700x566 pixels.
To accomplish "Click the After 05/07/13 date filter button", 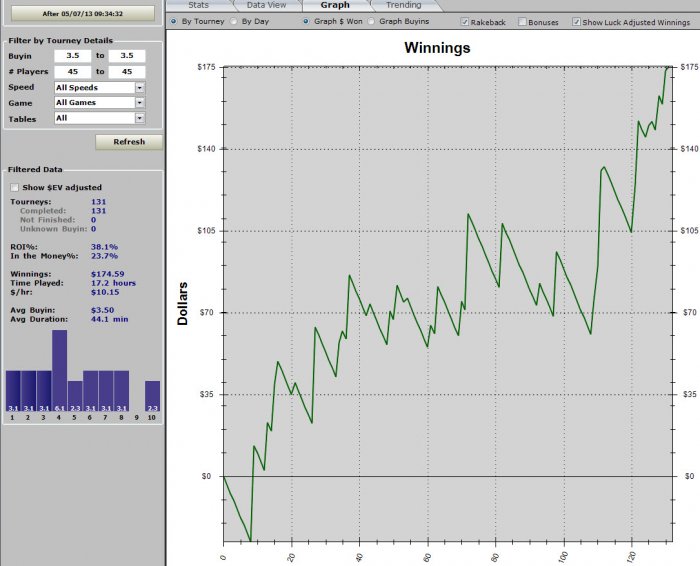I will 83,13.
